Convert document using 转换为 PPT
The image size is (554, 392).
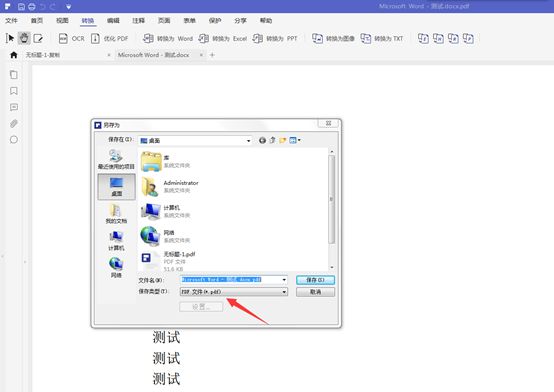(x=275, y=39)
